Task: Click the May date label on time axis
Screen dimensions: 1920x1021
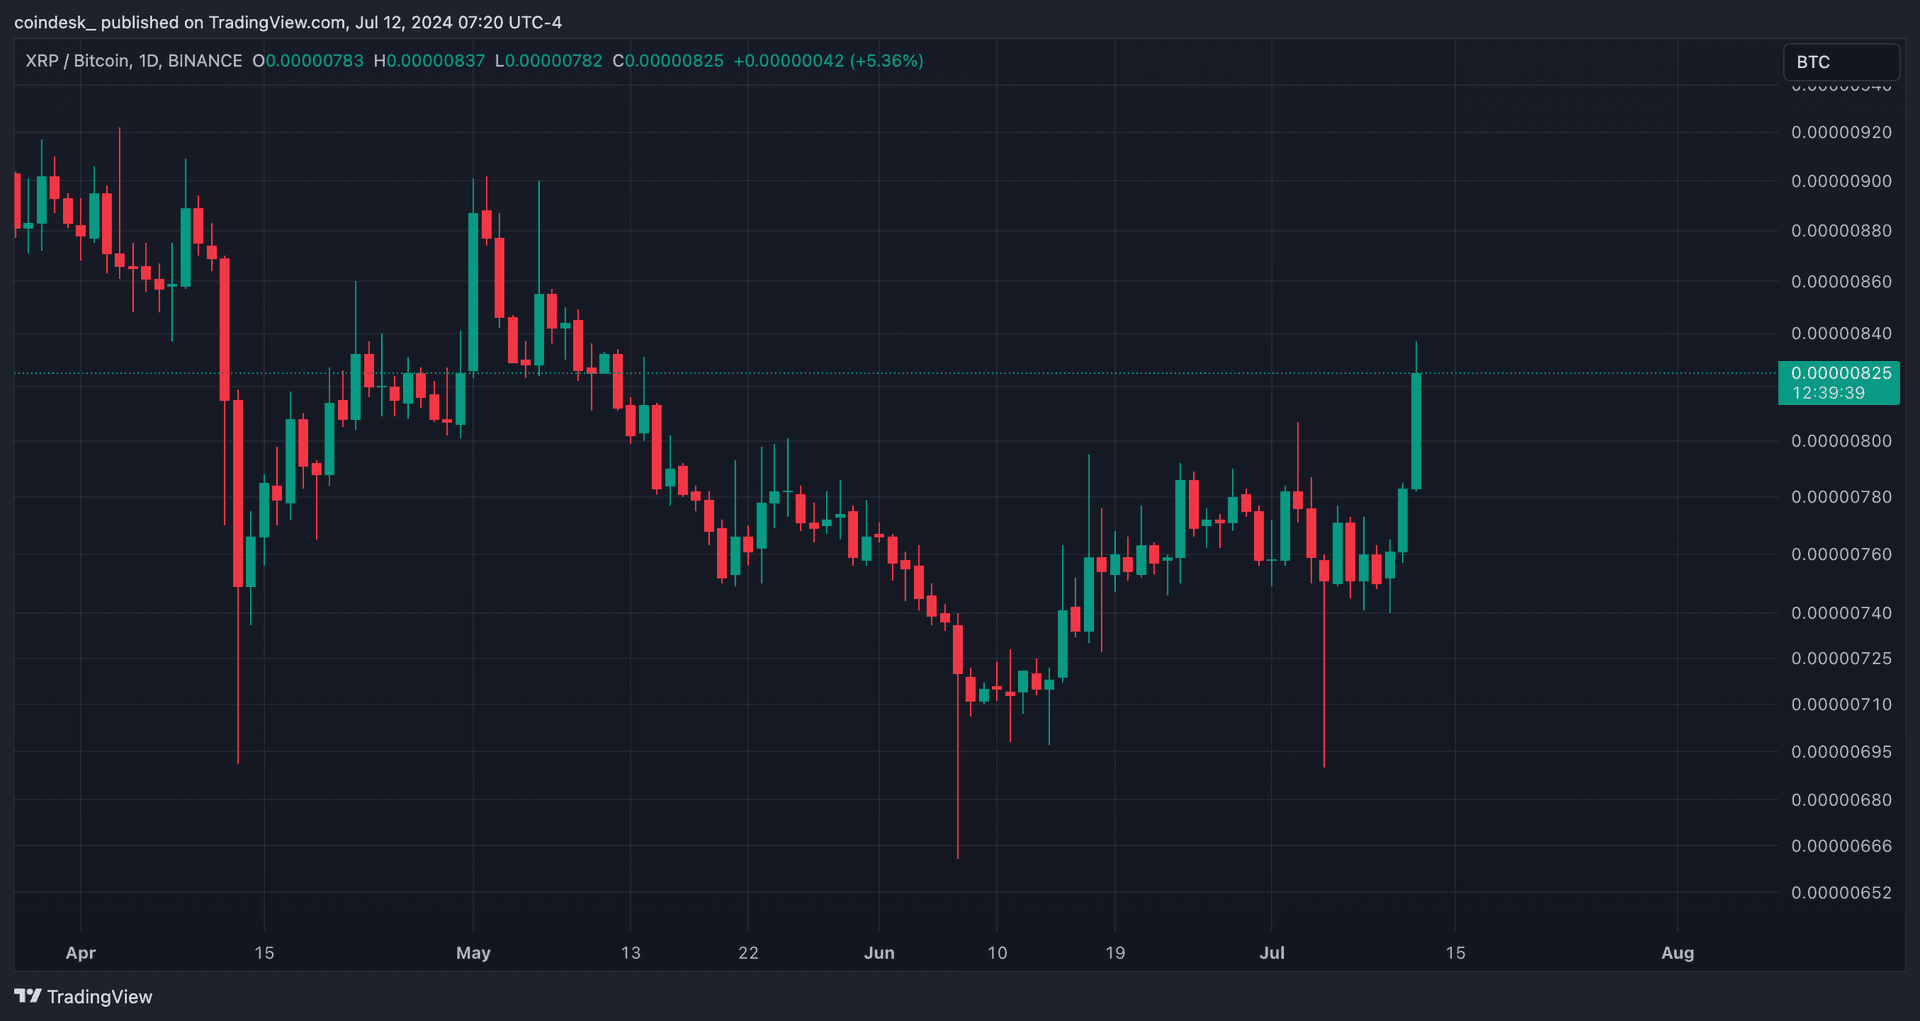Action: pyautogui.click(x=473, y=953)
